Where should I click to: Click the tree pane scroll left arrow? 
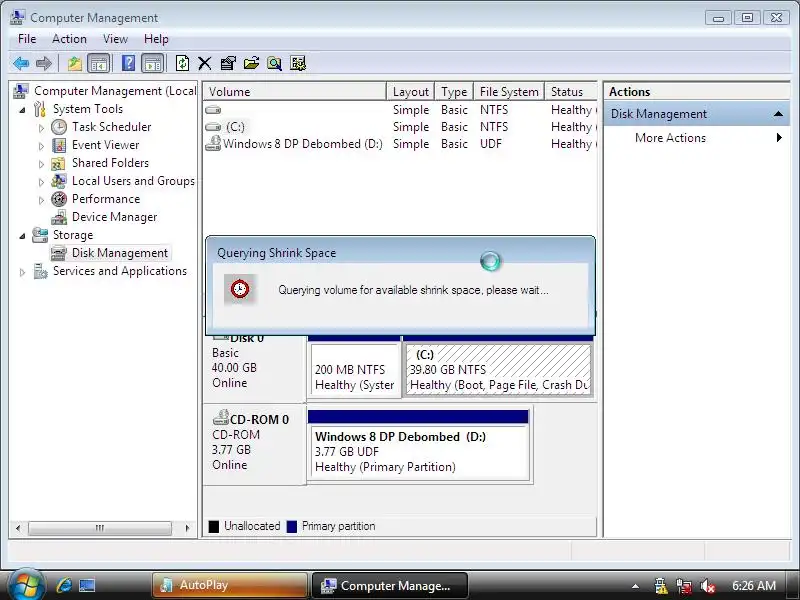click(x=18, y=528)
